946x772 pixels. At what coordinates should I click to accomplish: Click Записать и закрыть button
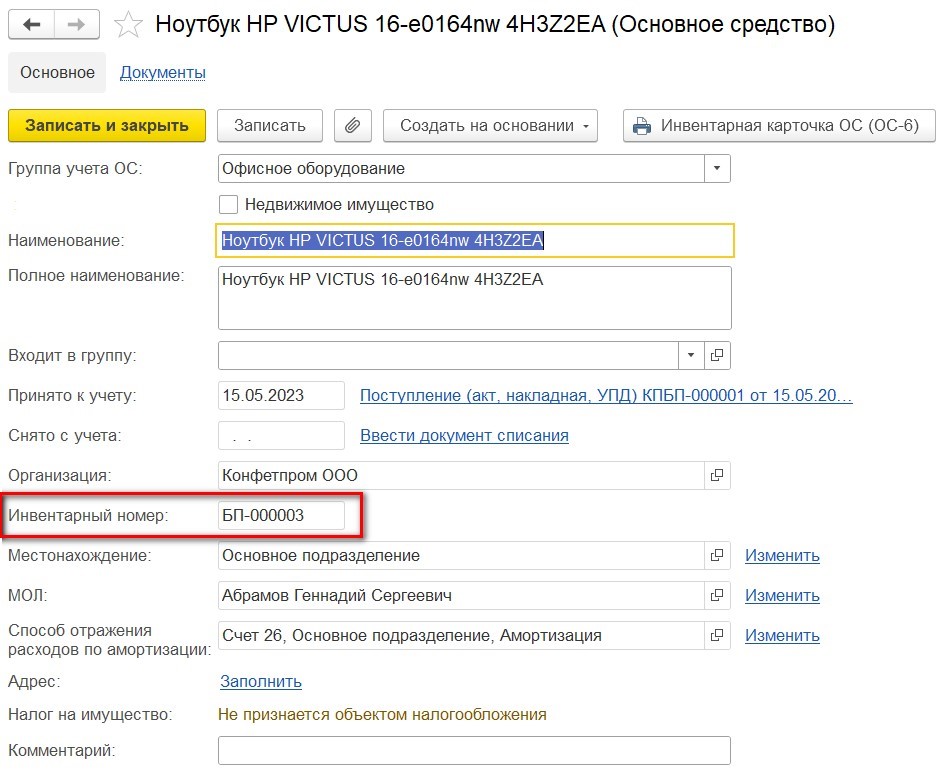click(107, 125)
